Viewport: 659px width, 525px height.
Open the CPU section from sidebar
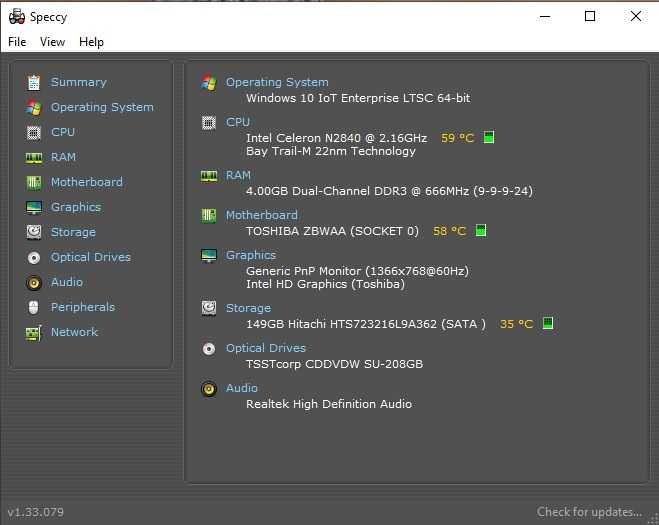63,132
